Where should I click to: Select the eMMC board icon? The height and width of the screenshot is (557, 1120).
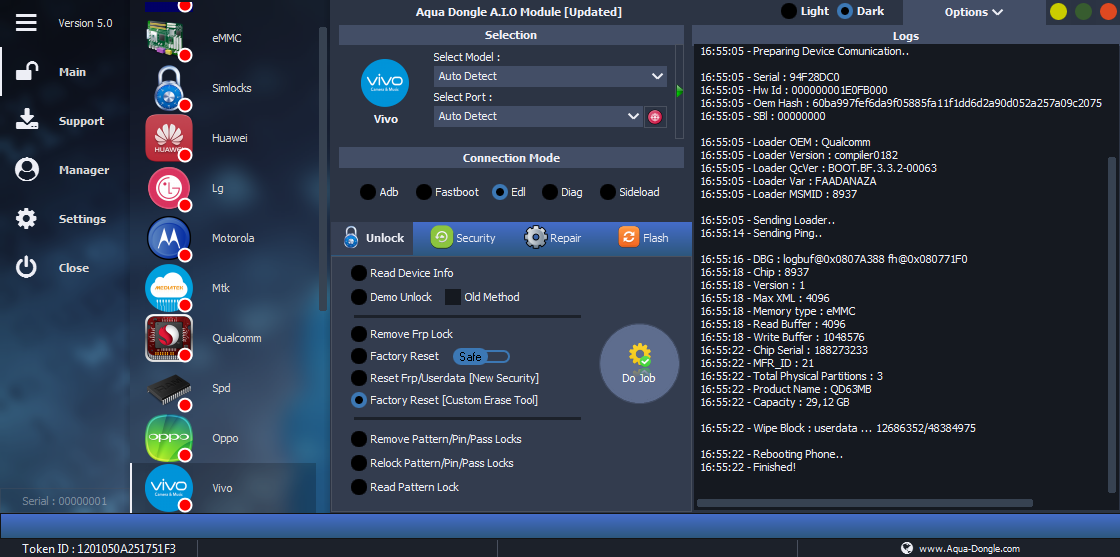168,38
